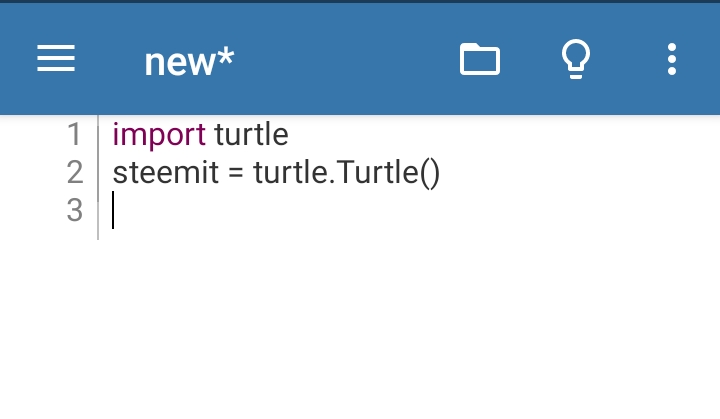
Task: Click the word turtle on line 1
Action: (x=251, y=135)
